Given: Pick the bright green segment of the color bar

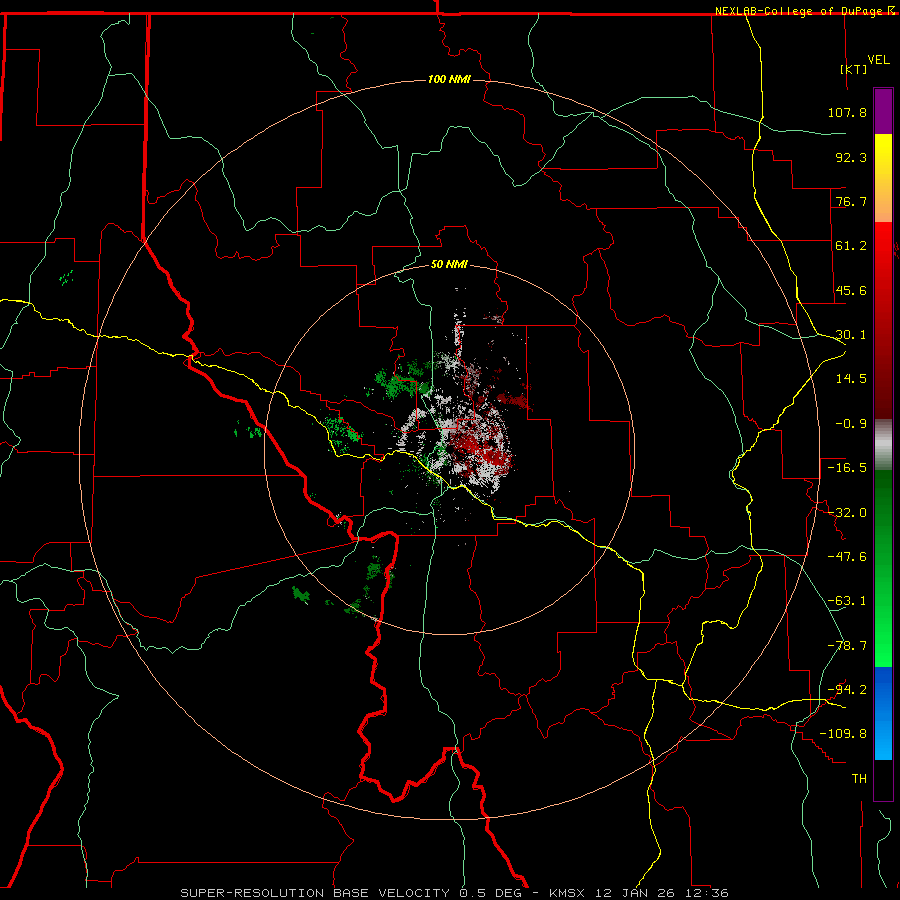Looking at the screenshot, I should click(x=883, y=644).
